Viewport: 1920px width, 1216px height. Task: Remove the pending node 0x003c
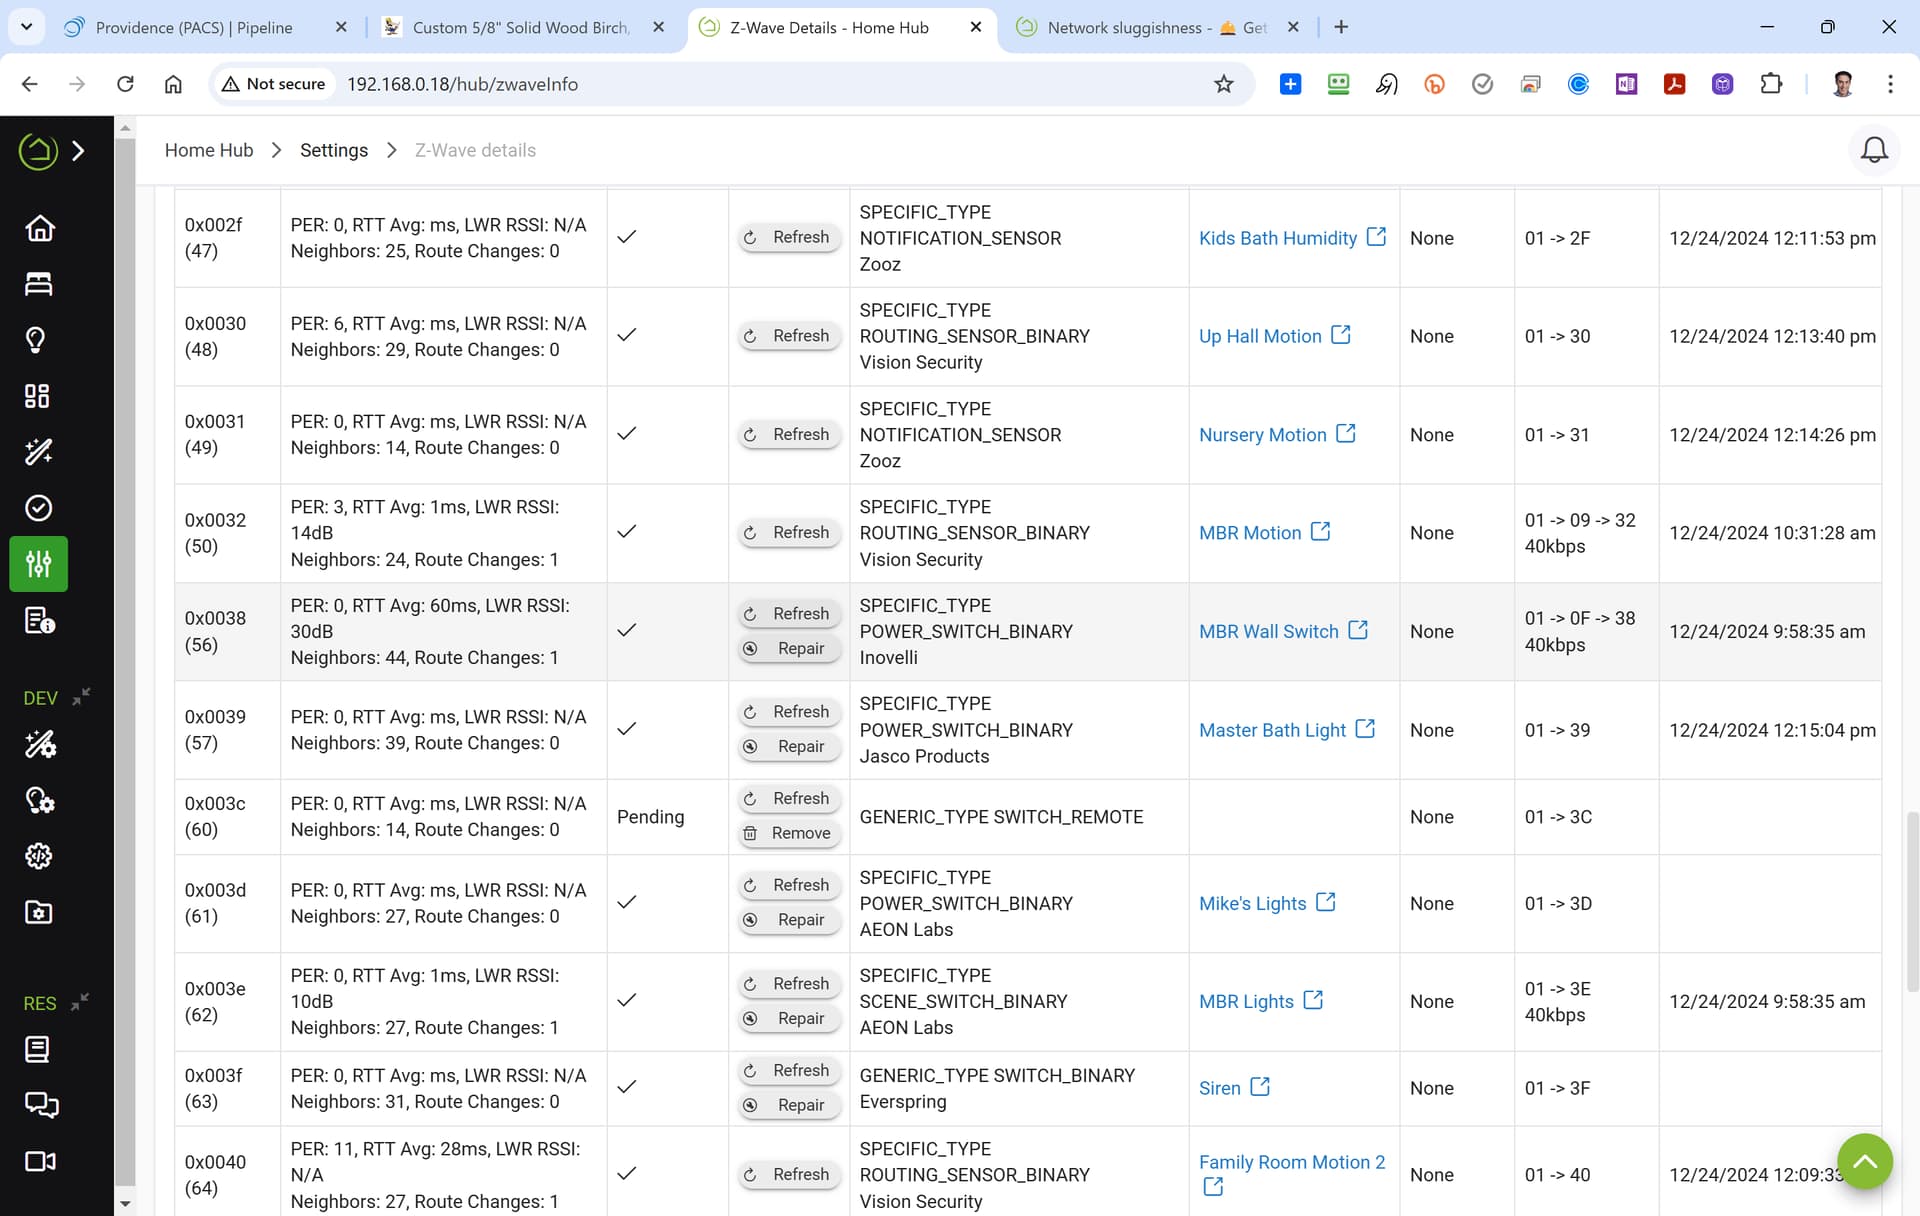point(789,833)
